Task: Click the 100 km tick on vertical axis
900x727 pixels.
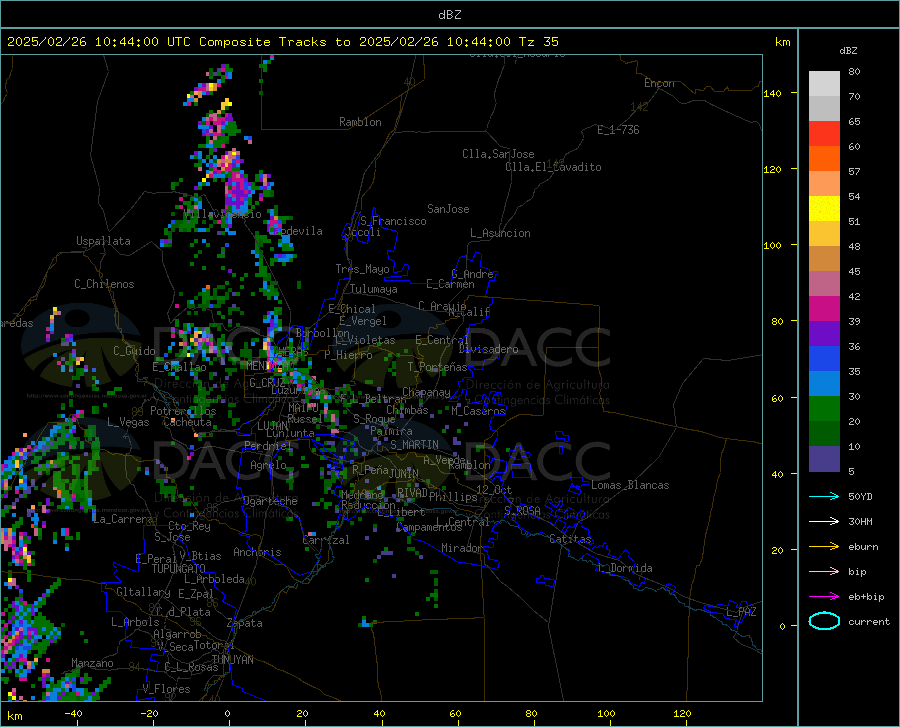Action: 773,245
